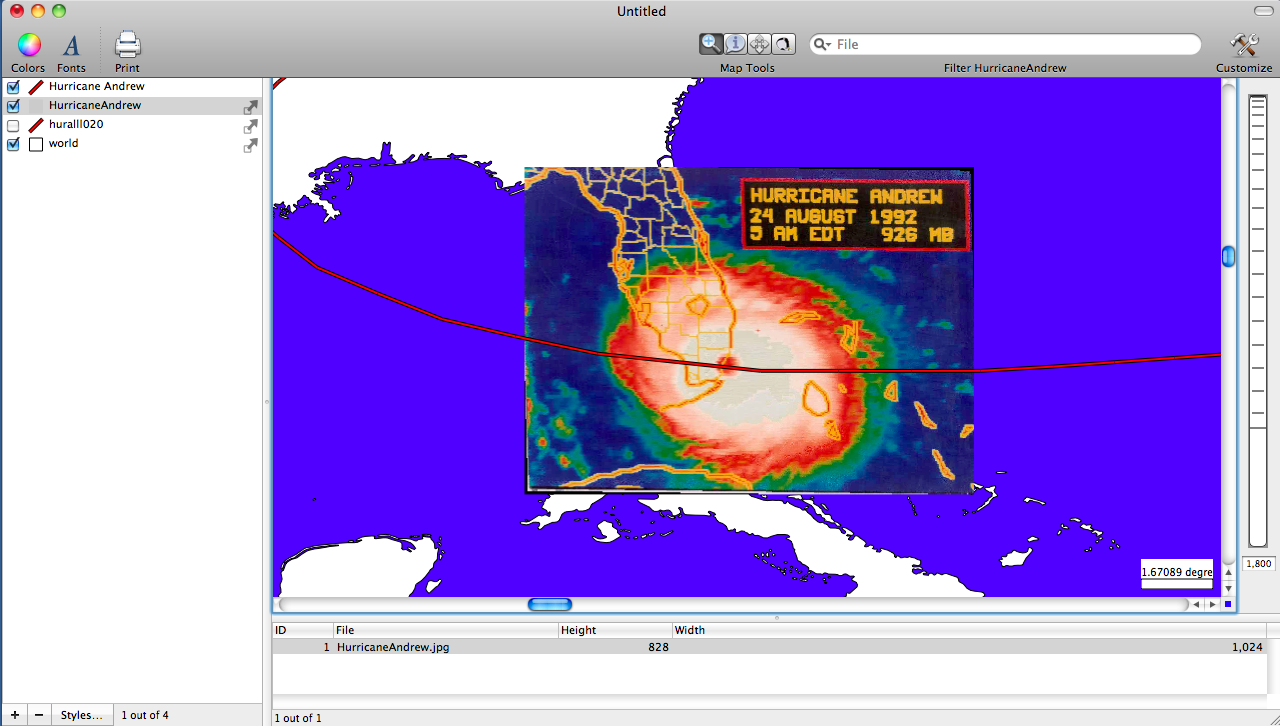Click the zoom-to-extent arrow for HurricaneAndrew

pyautogui.click(x=250, y=107)
